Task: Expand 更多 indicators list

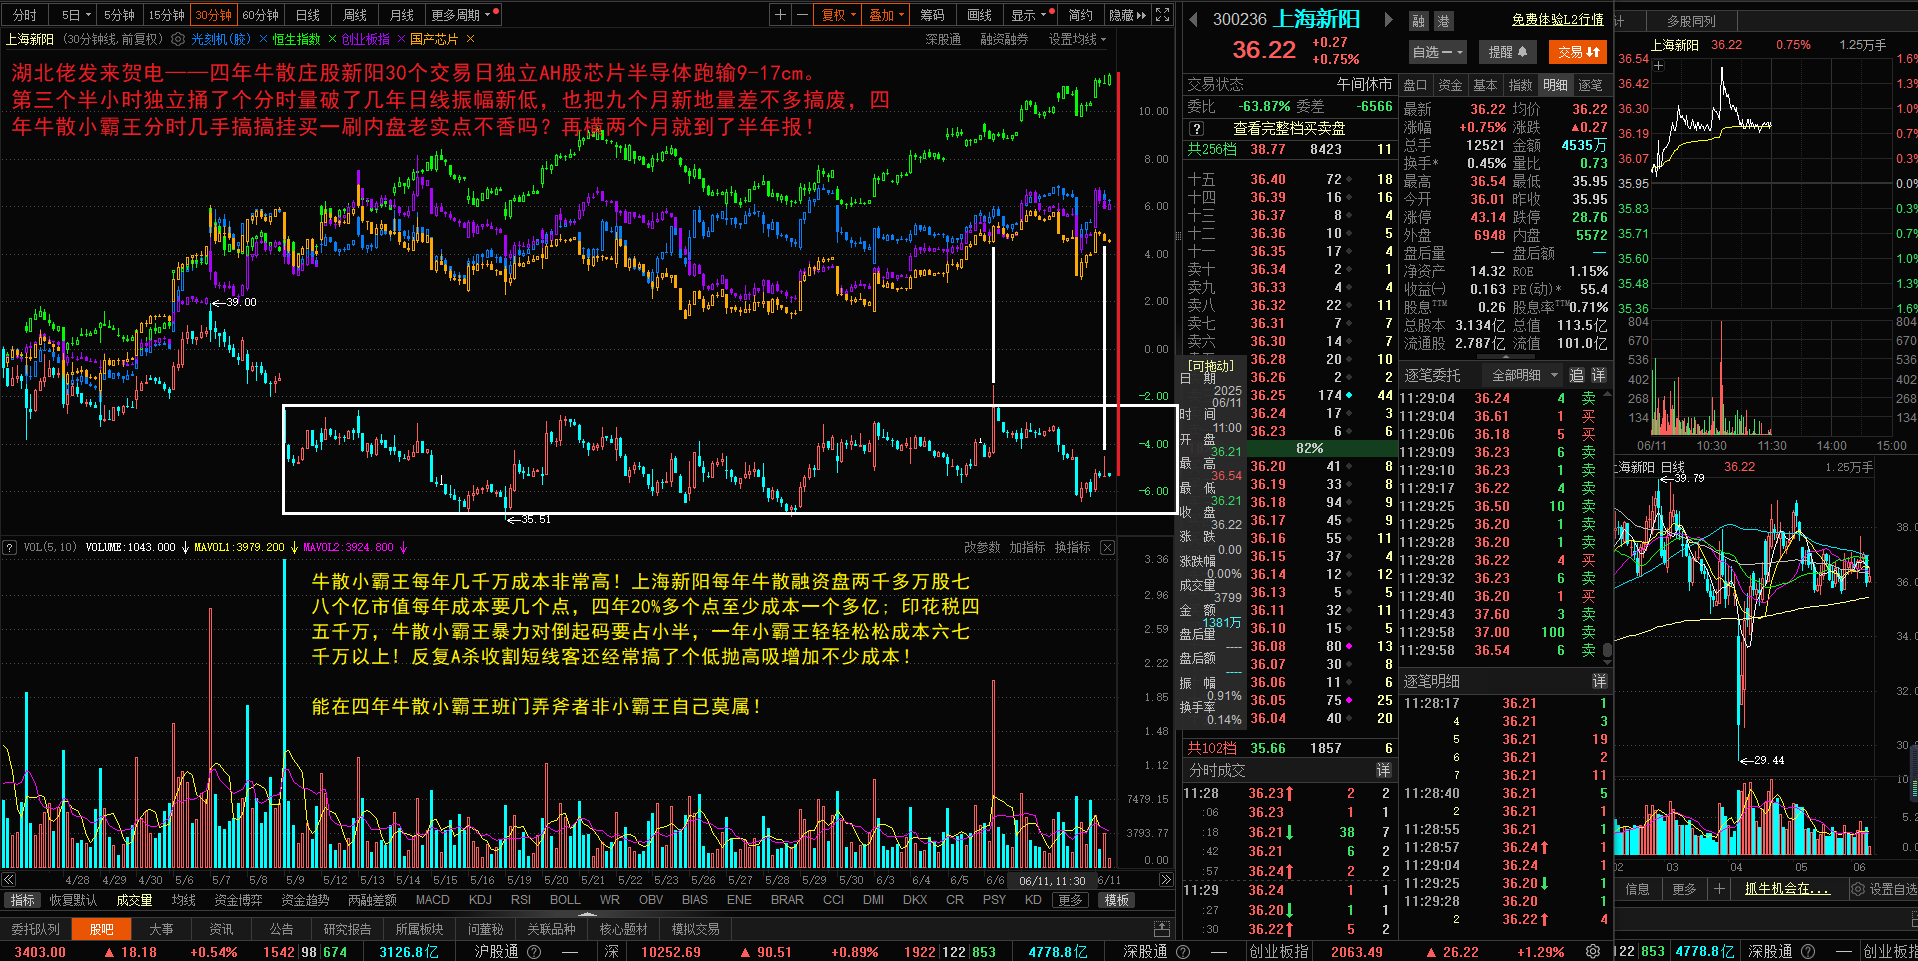Action: (x=1070, y=900)
